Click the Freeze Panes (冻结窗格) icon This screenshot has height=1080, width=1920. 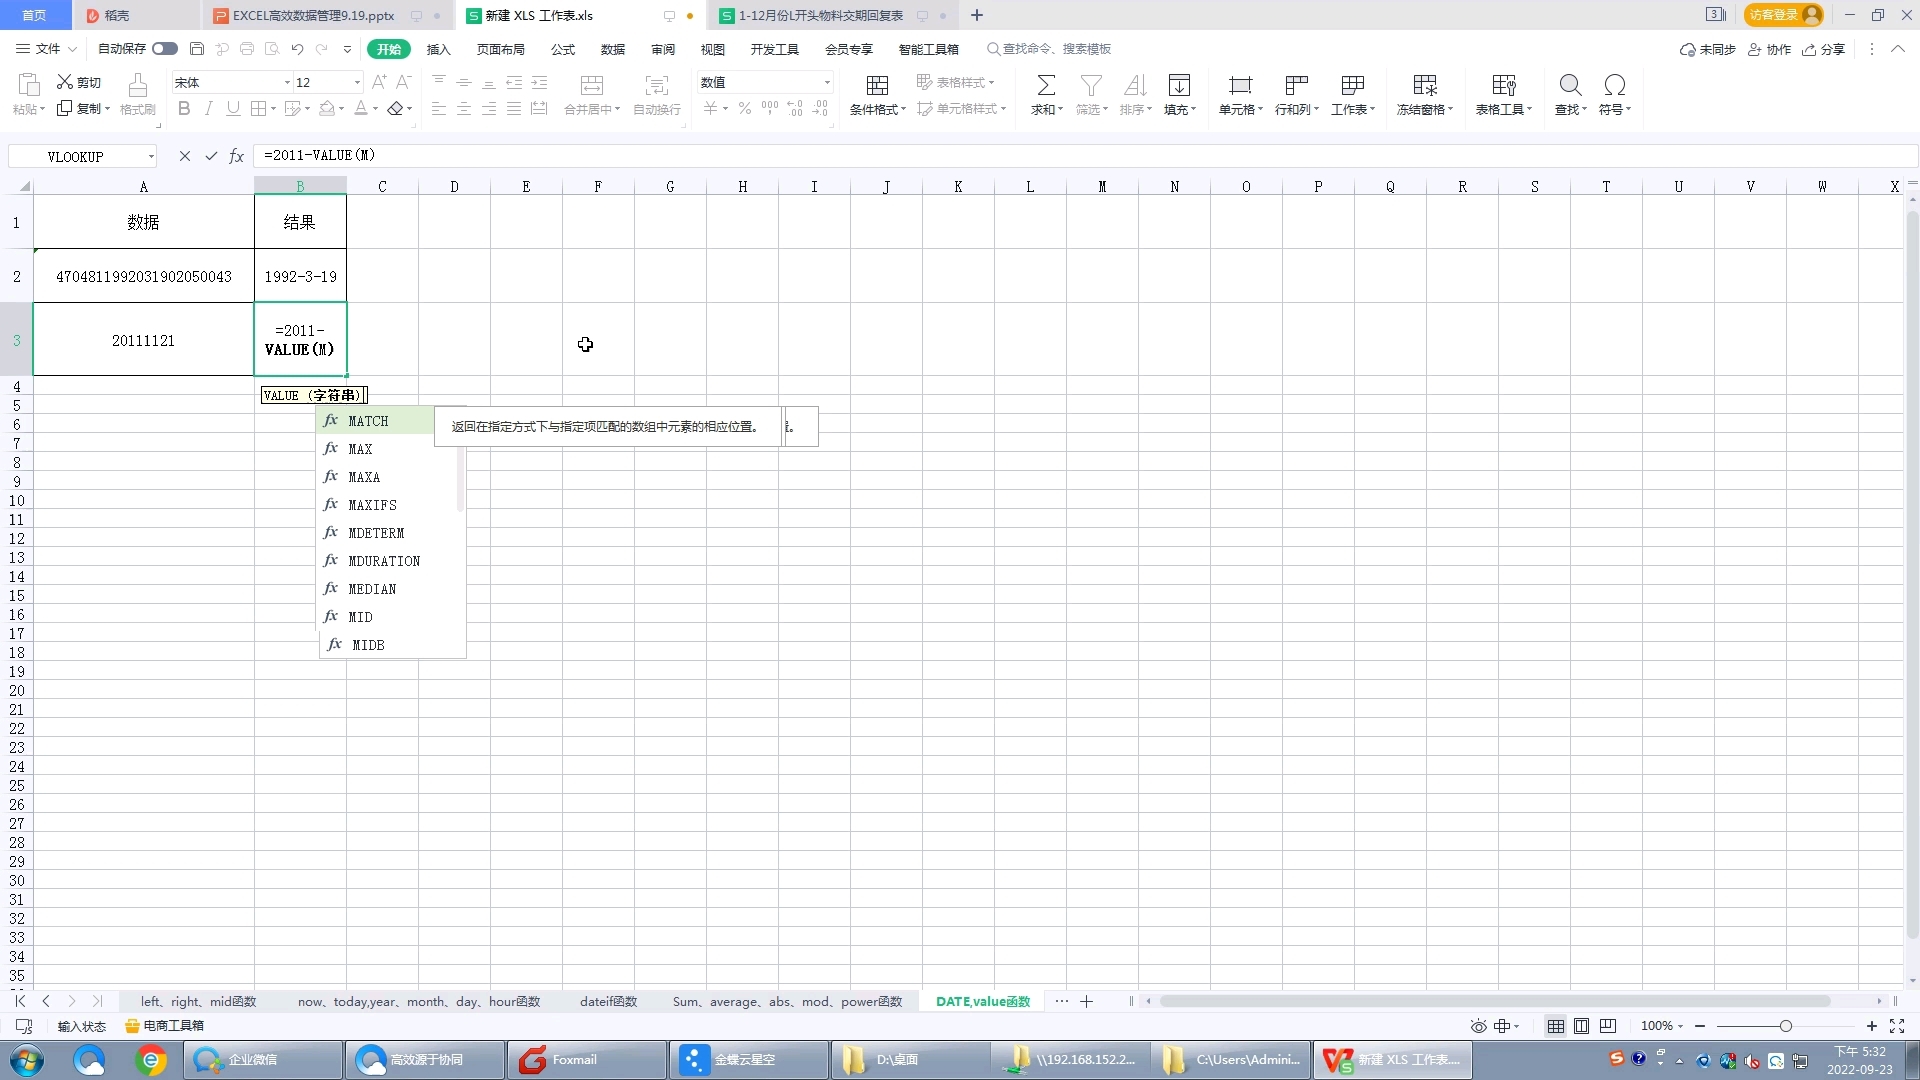pyautogui.click(x=1423, y=85)
